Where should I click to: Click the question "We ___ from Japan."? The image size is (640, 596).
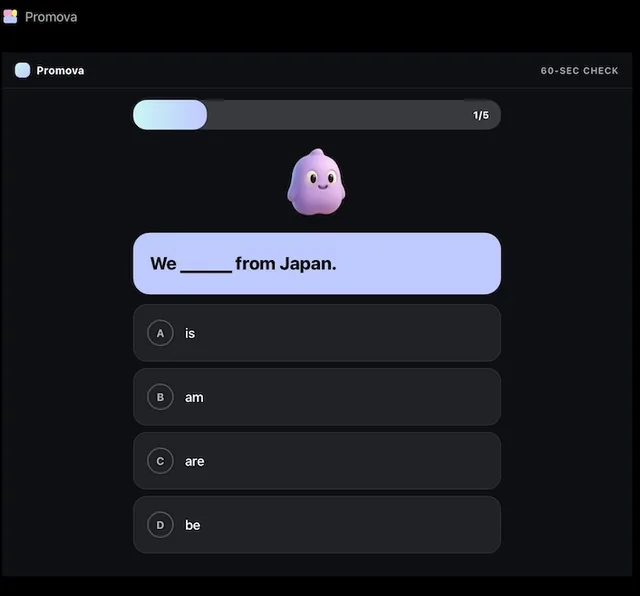[x=317, y=263]
